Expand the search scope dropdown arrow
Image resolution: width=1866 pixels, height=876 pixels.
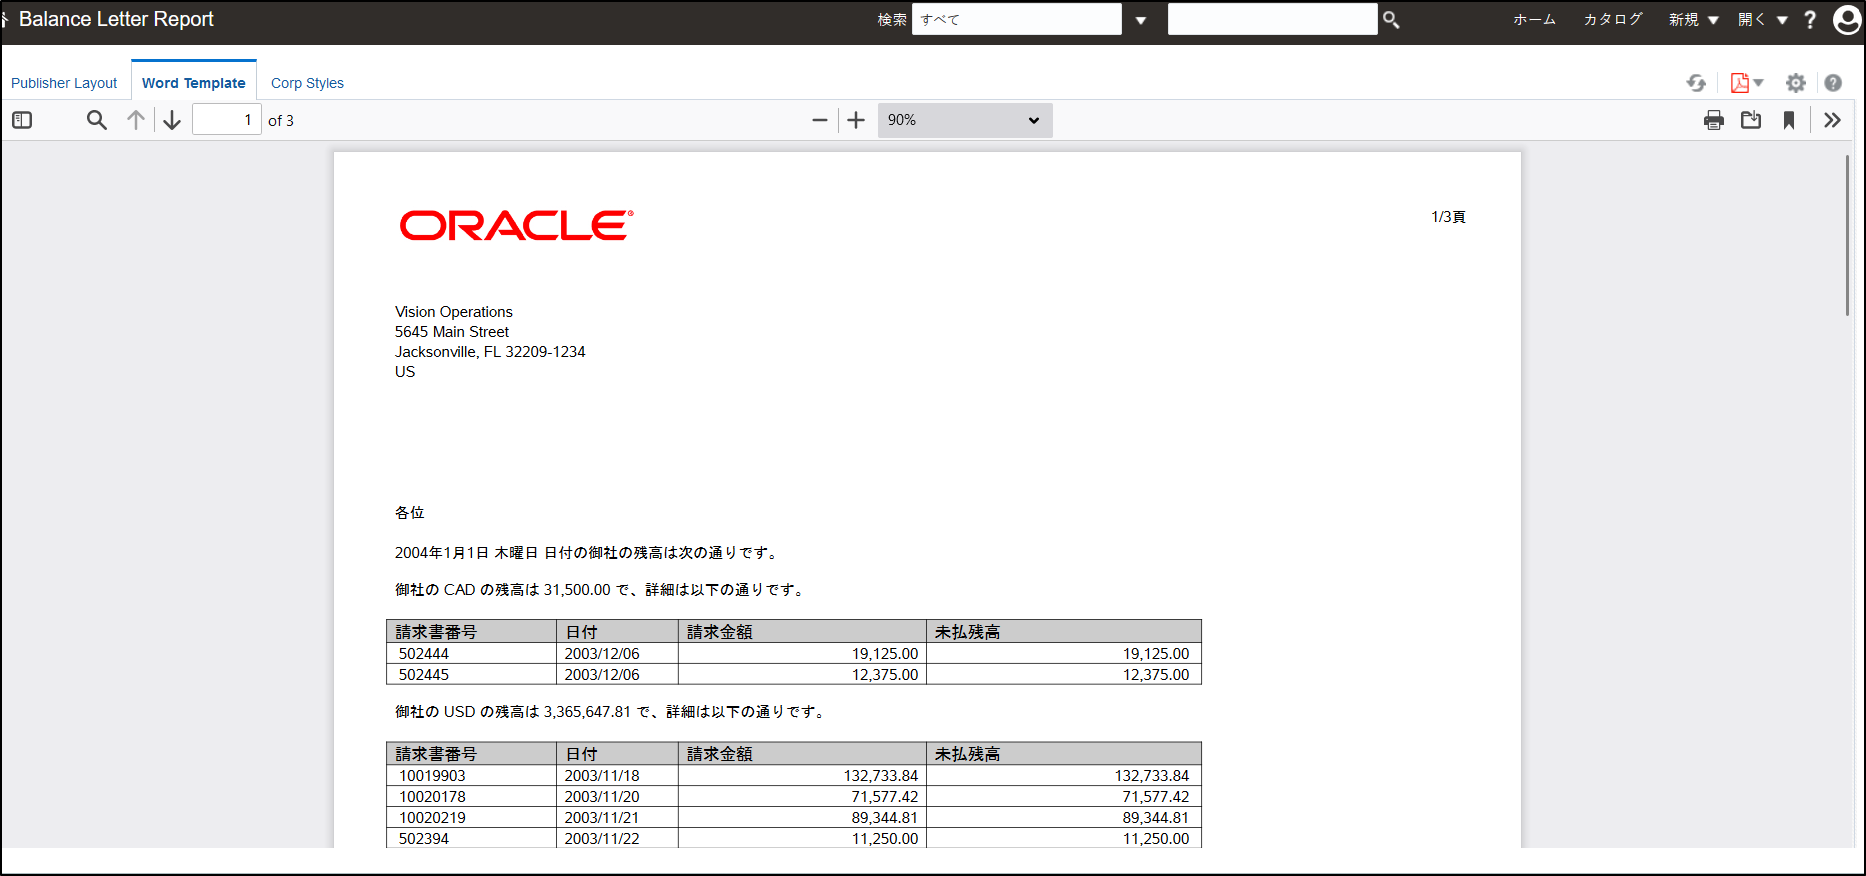pyautogui.click(x=1140, y=20)
